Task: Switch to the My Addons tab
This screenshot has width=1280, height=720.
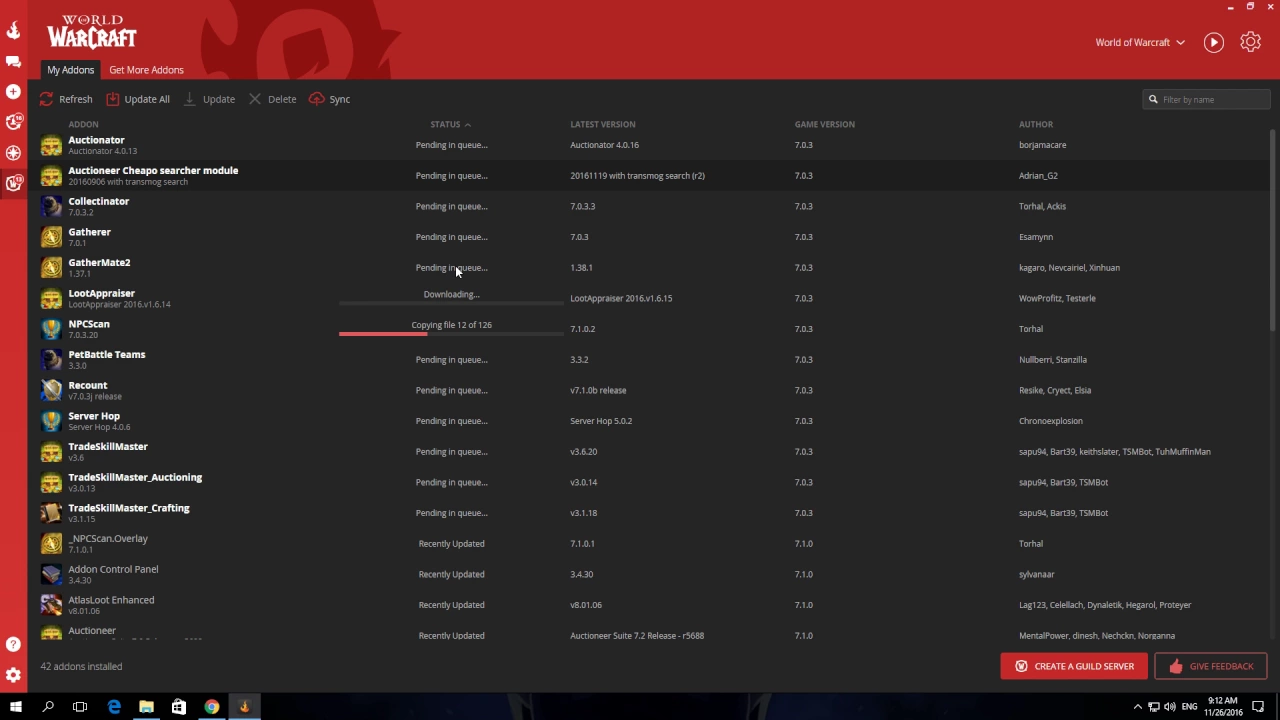Action: pyautogui.click(x=70, y=70)
